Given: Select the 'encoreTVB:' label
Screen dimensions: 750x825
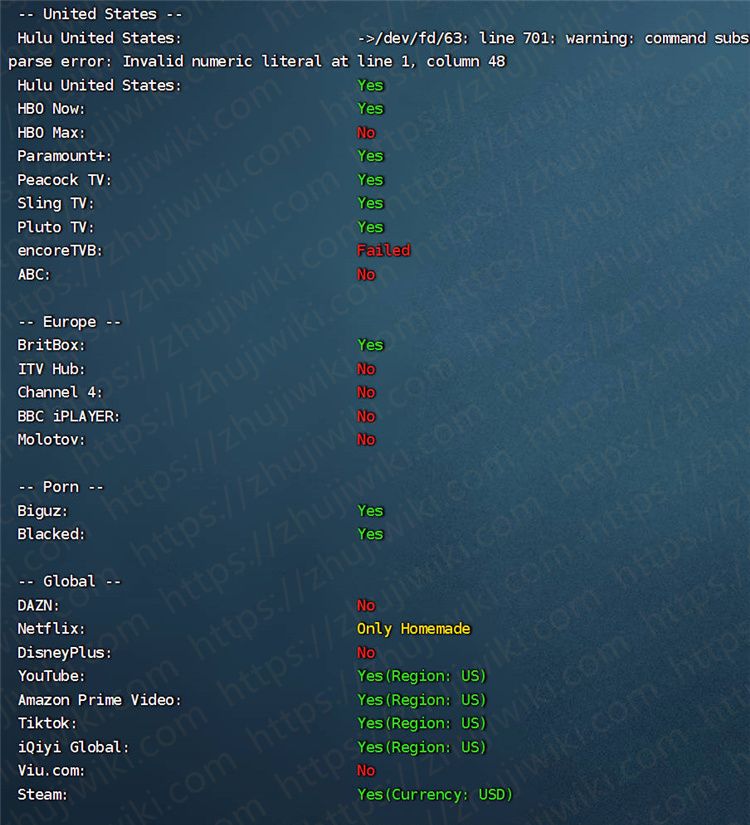Looking at the screenshot, I should tap(60, 250).
